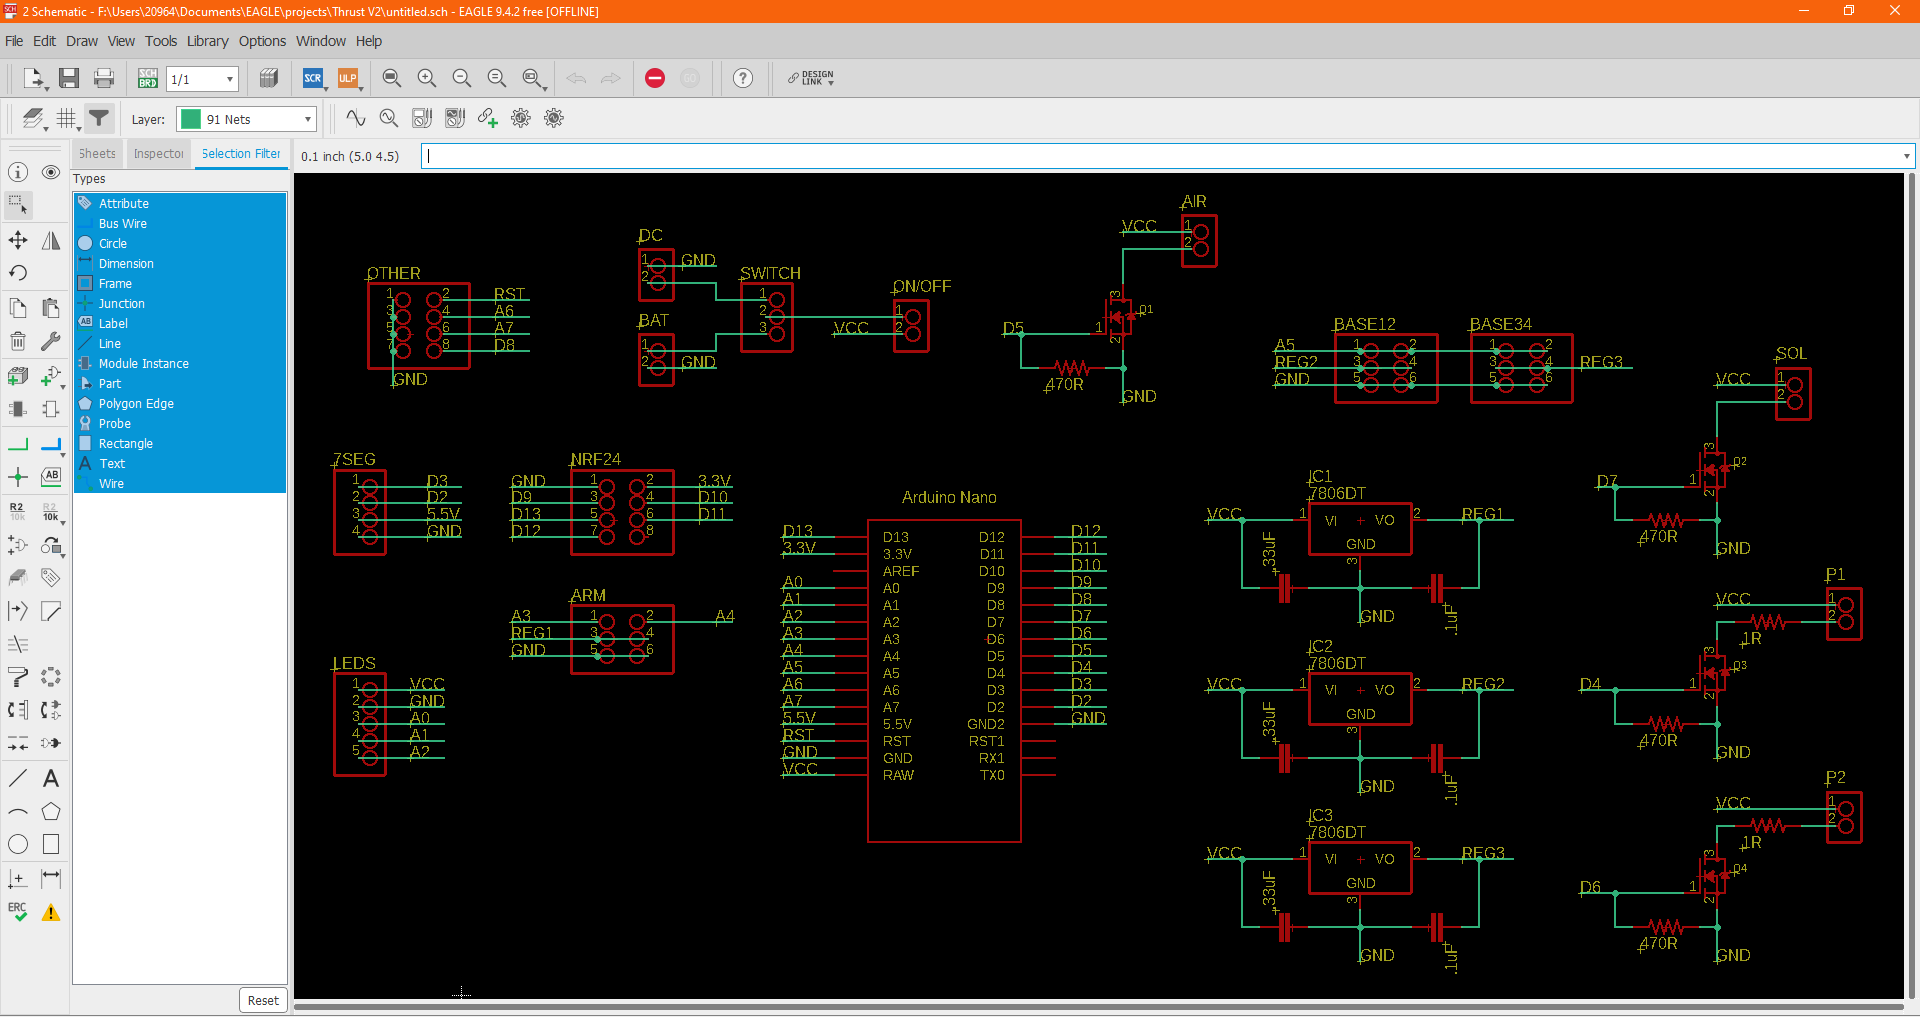Image resolution: width=1920 pixels, height=1017 pixels.
Task: Toggle Attribute type in selection filter
Action: (x=180, y=203)
